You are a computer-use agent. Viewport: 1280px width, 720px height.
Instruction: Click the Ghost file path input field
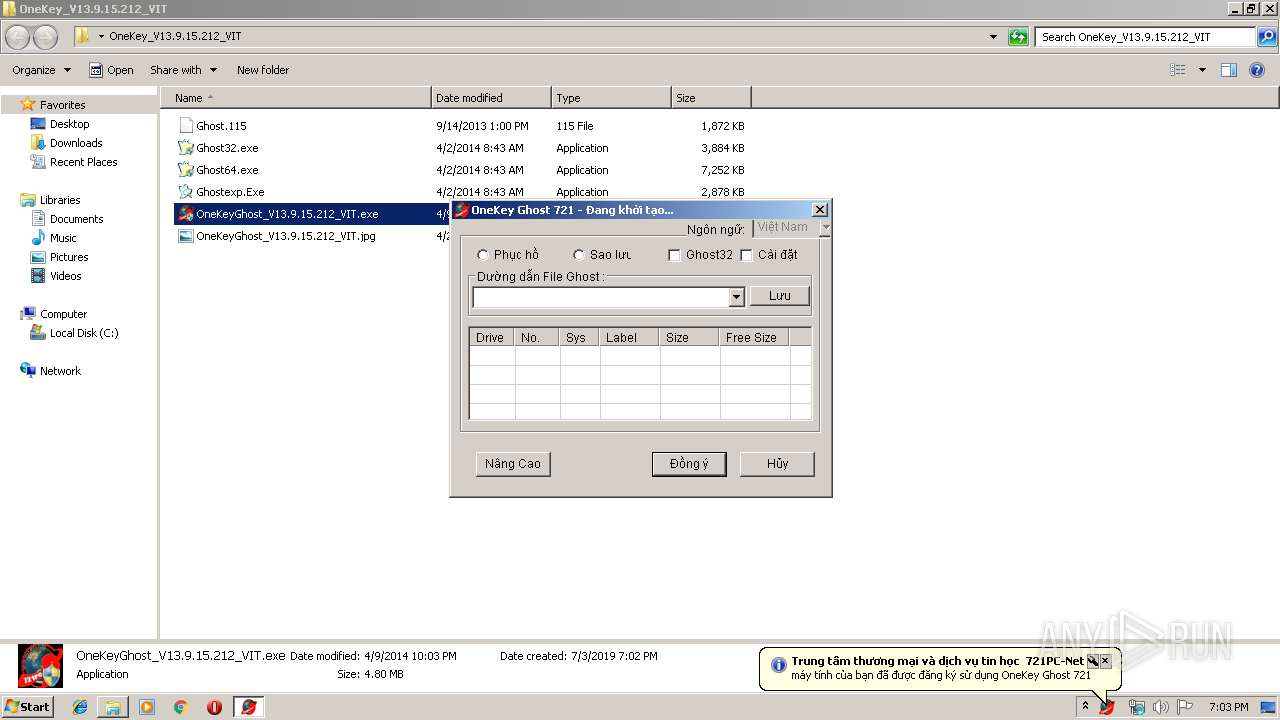(601, 297)
